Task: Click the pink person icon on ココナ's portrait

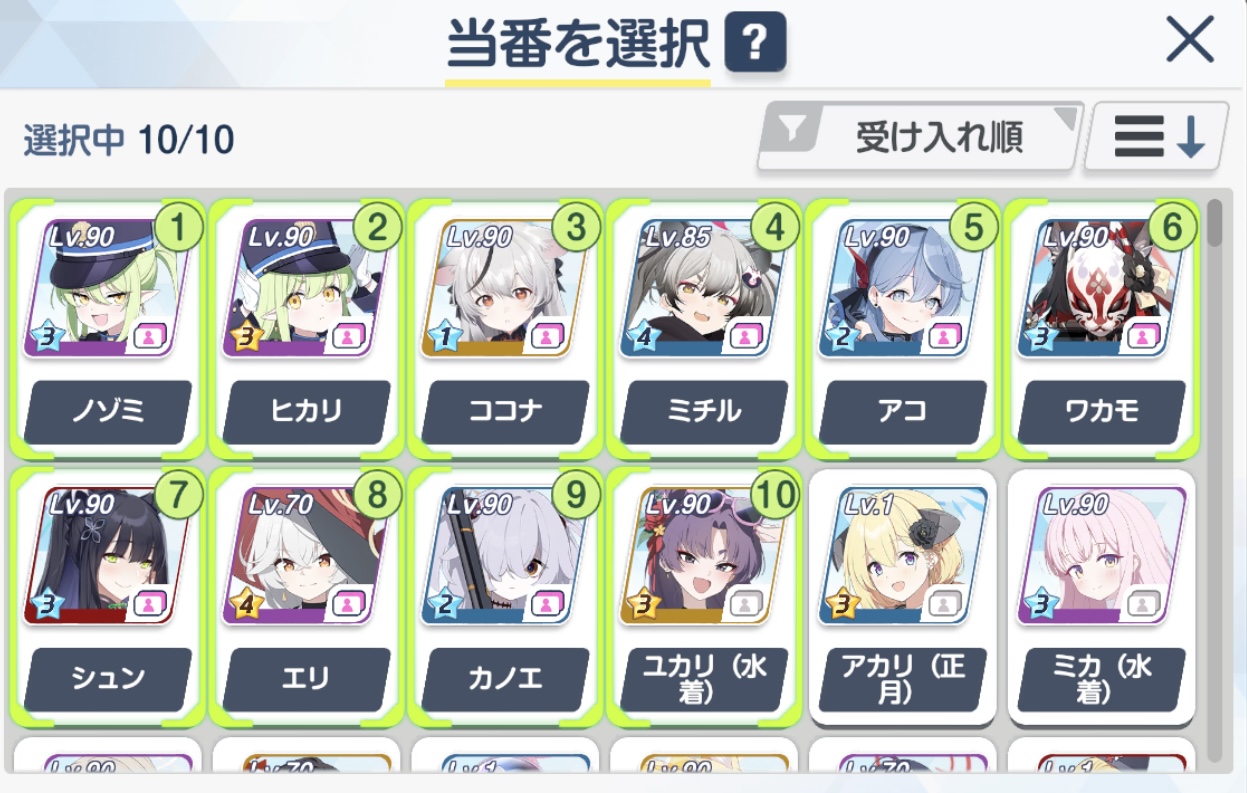Action: pos(546,337)
